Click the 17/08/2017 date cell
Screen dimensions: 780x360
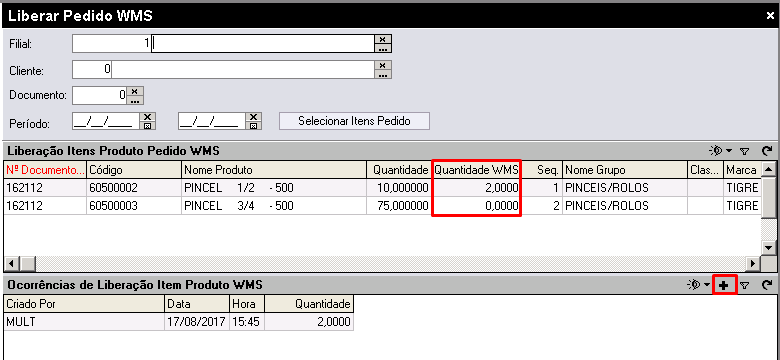pyautogui.click(x=197, y=322)
